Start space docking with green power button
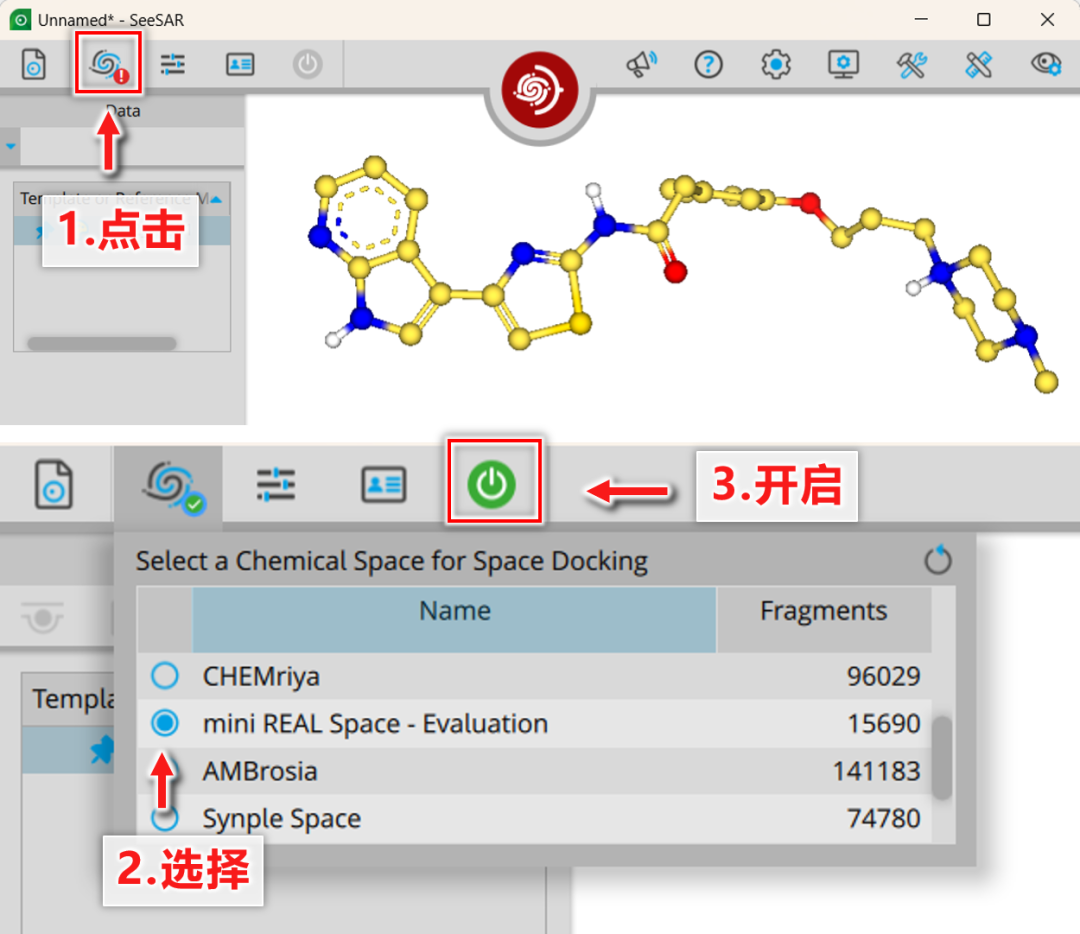This screenshot has height=934, width=1080. [x=492, y=484]
